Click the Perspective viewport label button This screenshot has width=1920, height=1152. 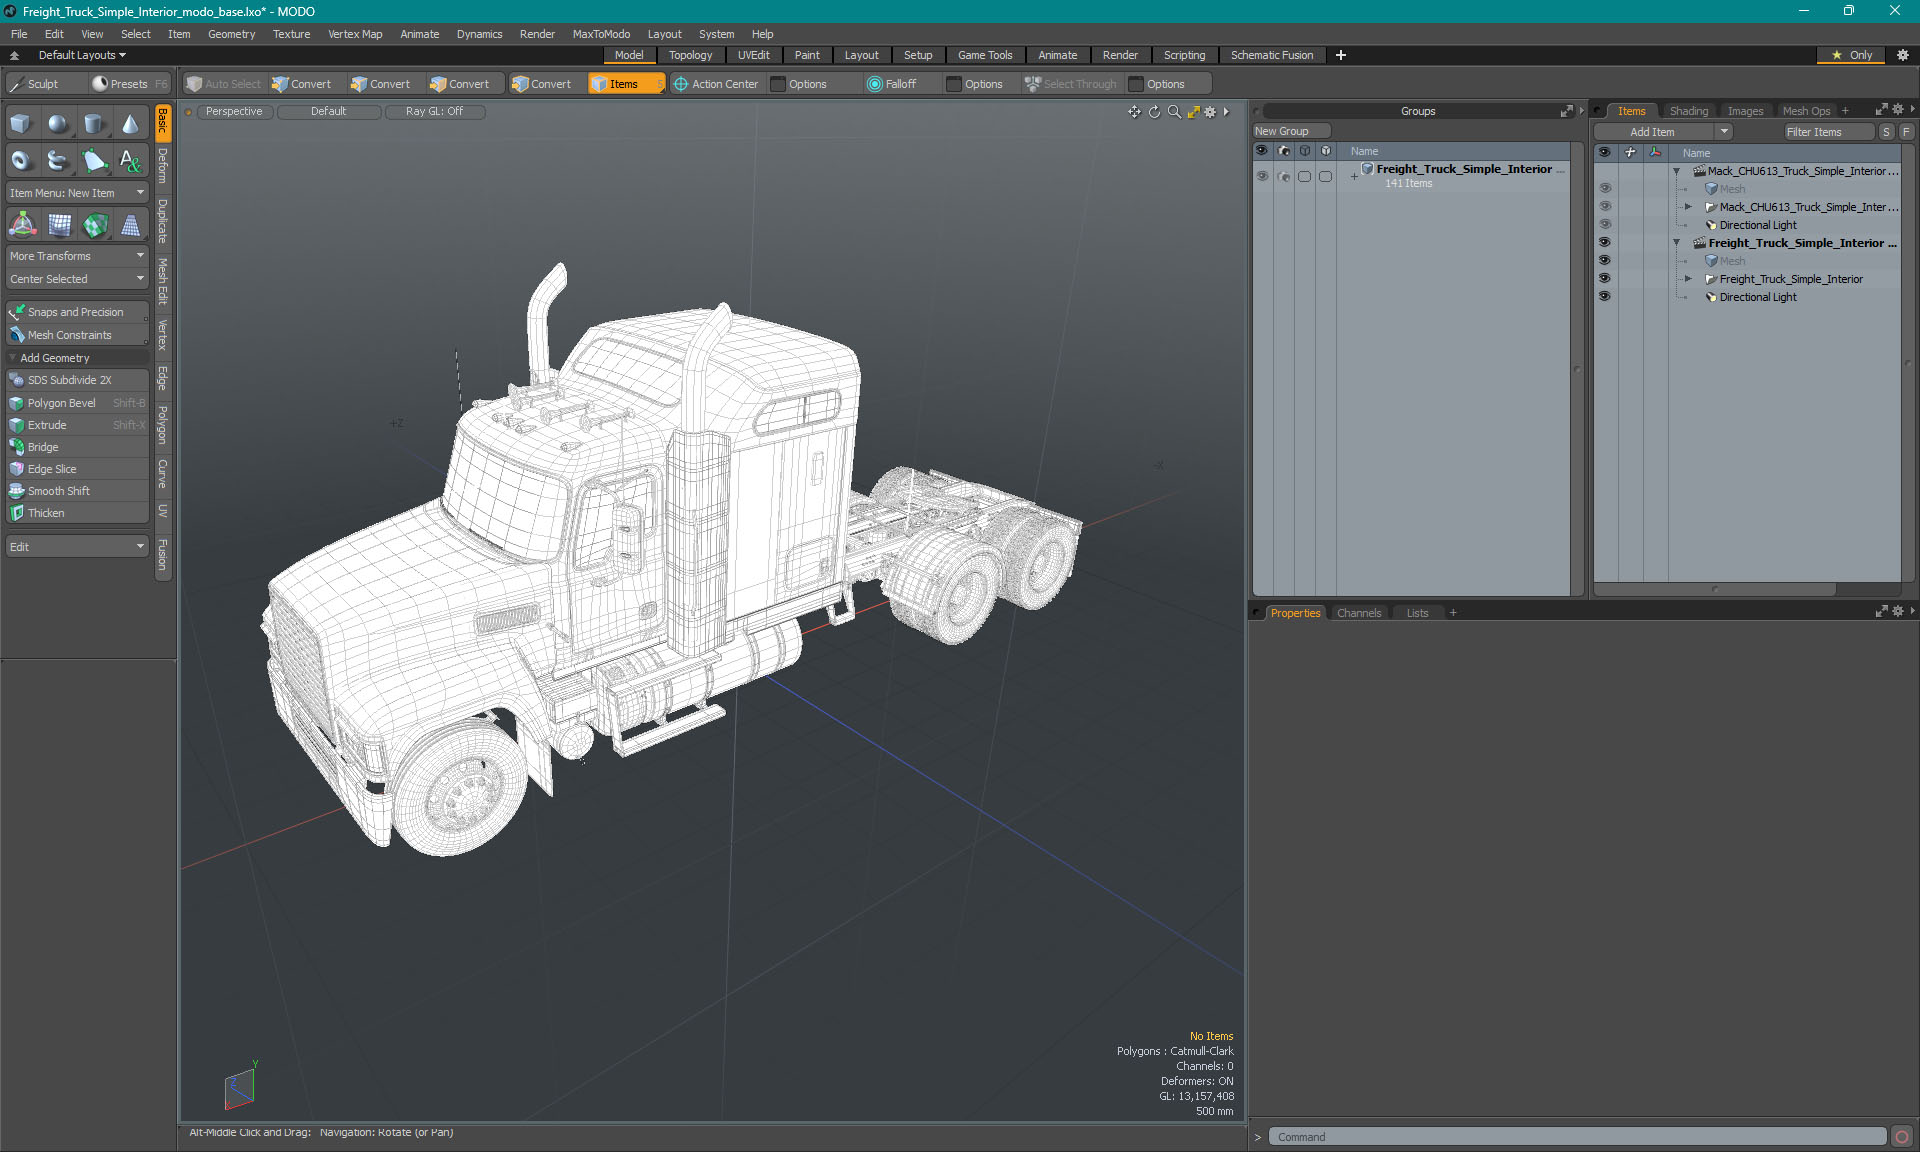[234, 112]
